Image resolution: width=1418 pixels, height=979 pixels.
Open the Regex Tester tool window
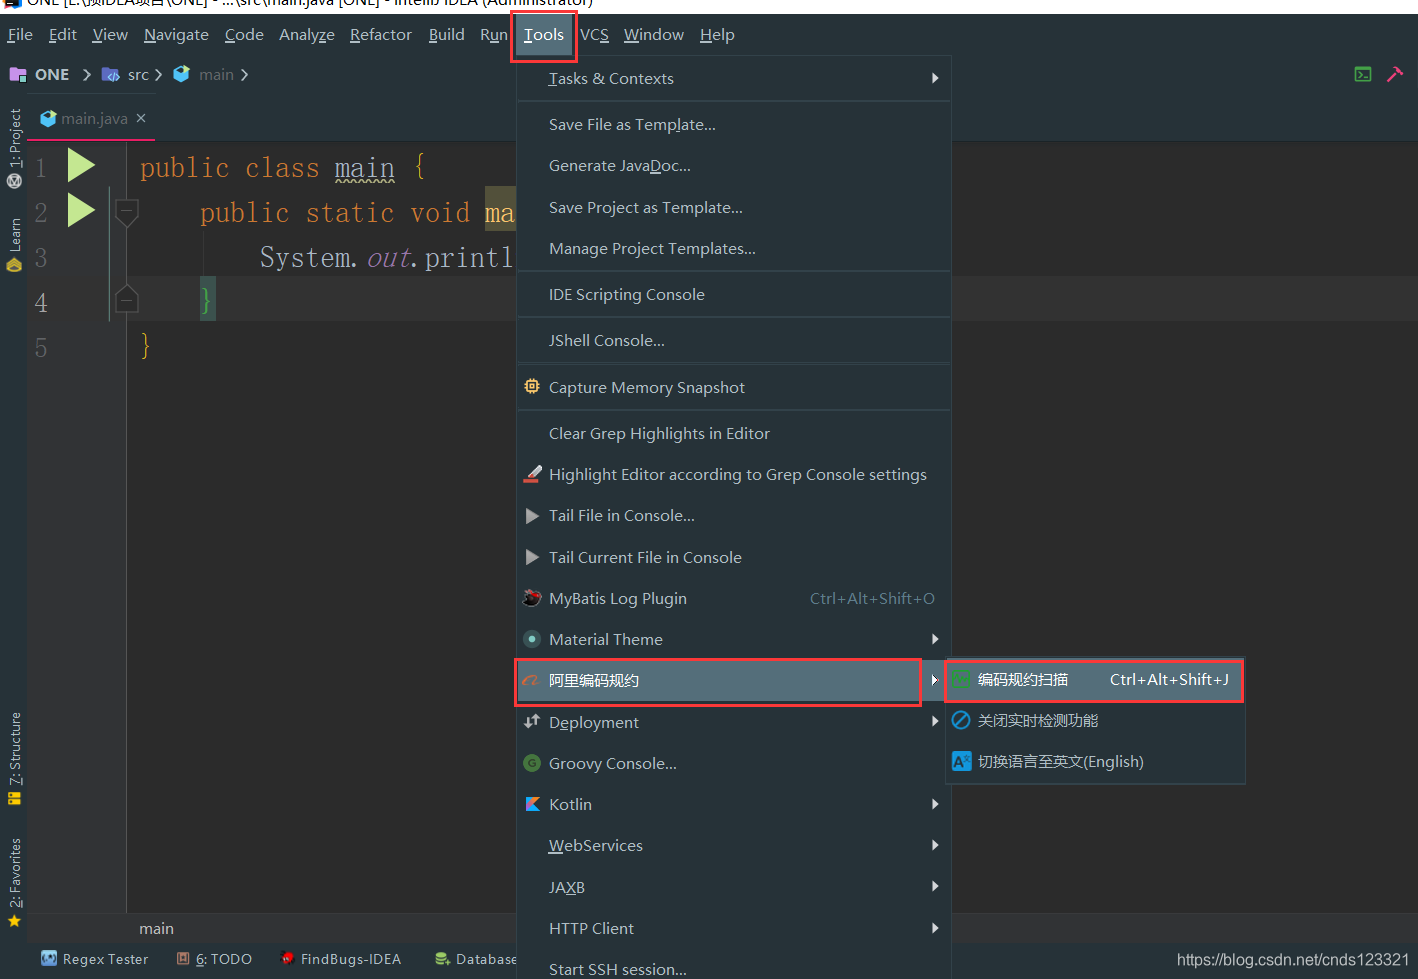94,959
